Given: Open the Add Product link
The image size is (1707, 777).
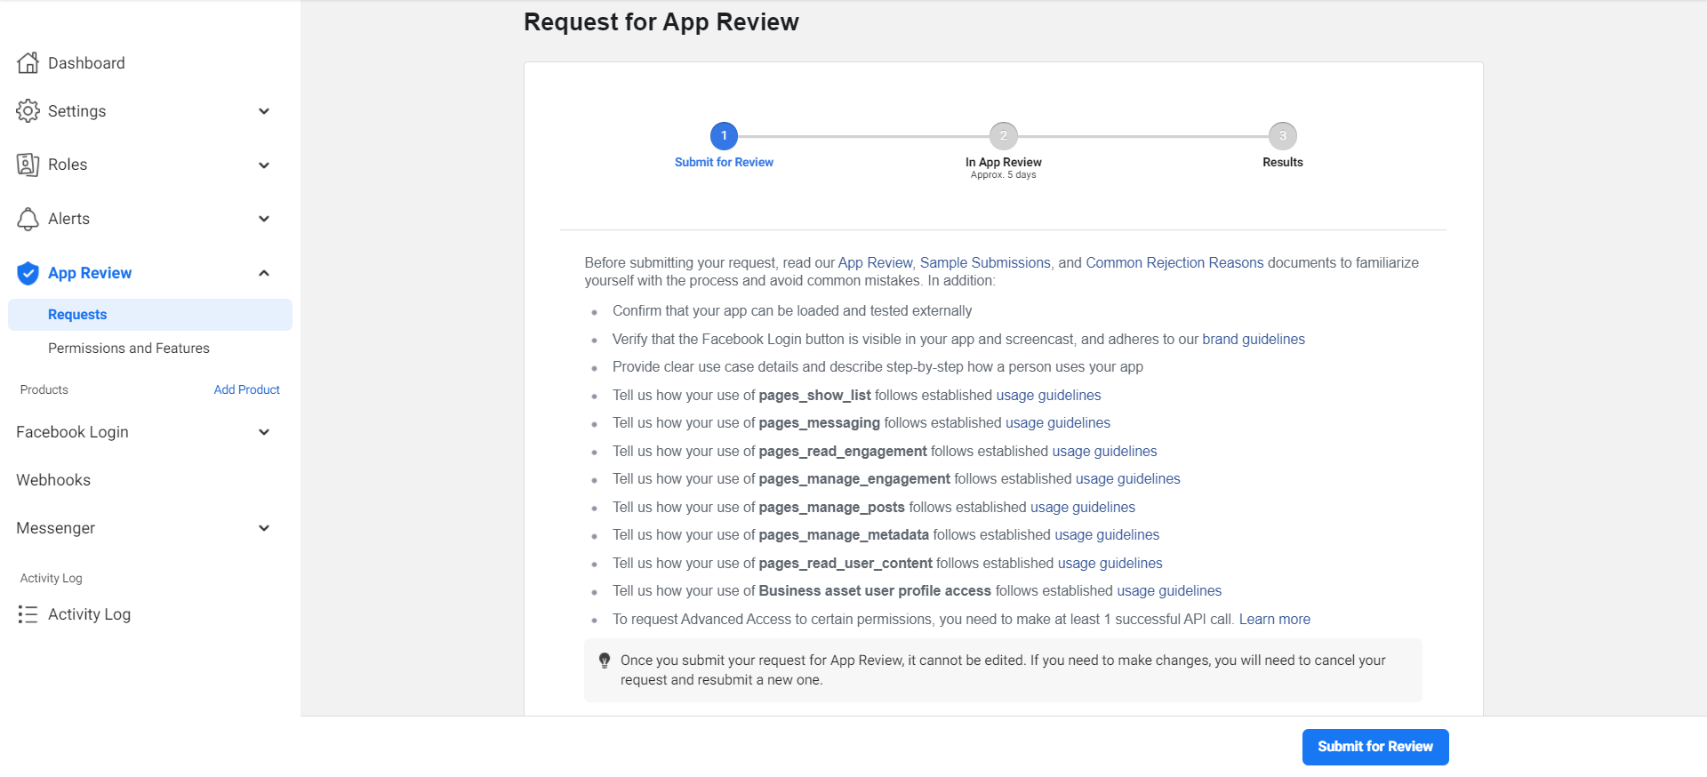Looking at the screenshot, I should coord(246,390).
